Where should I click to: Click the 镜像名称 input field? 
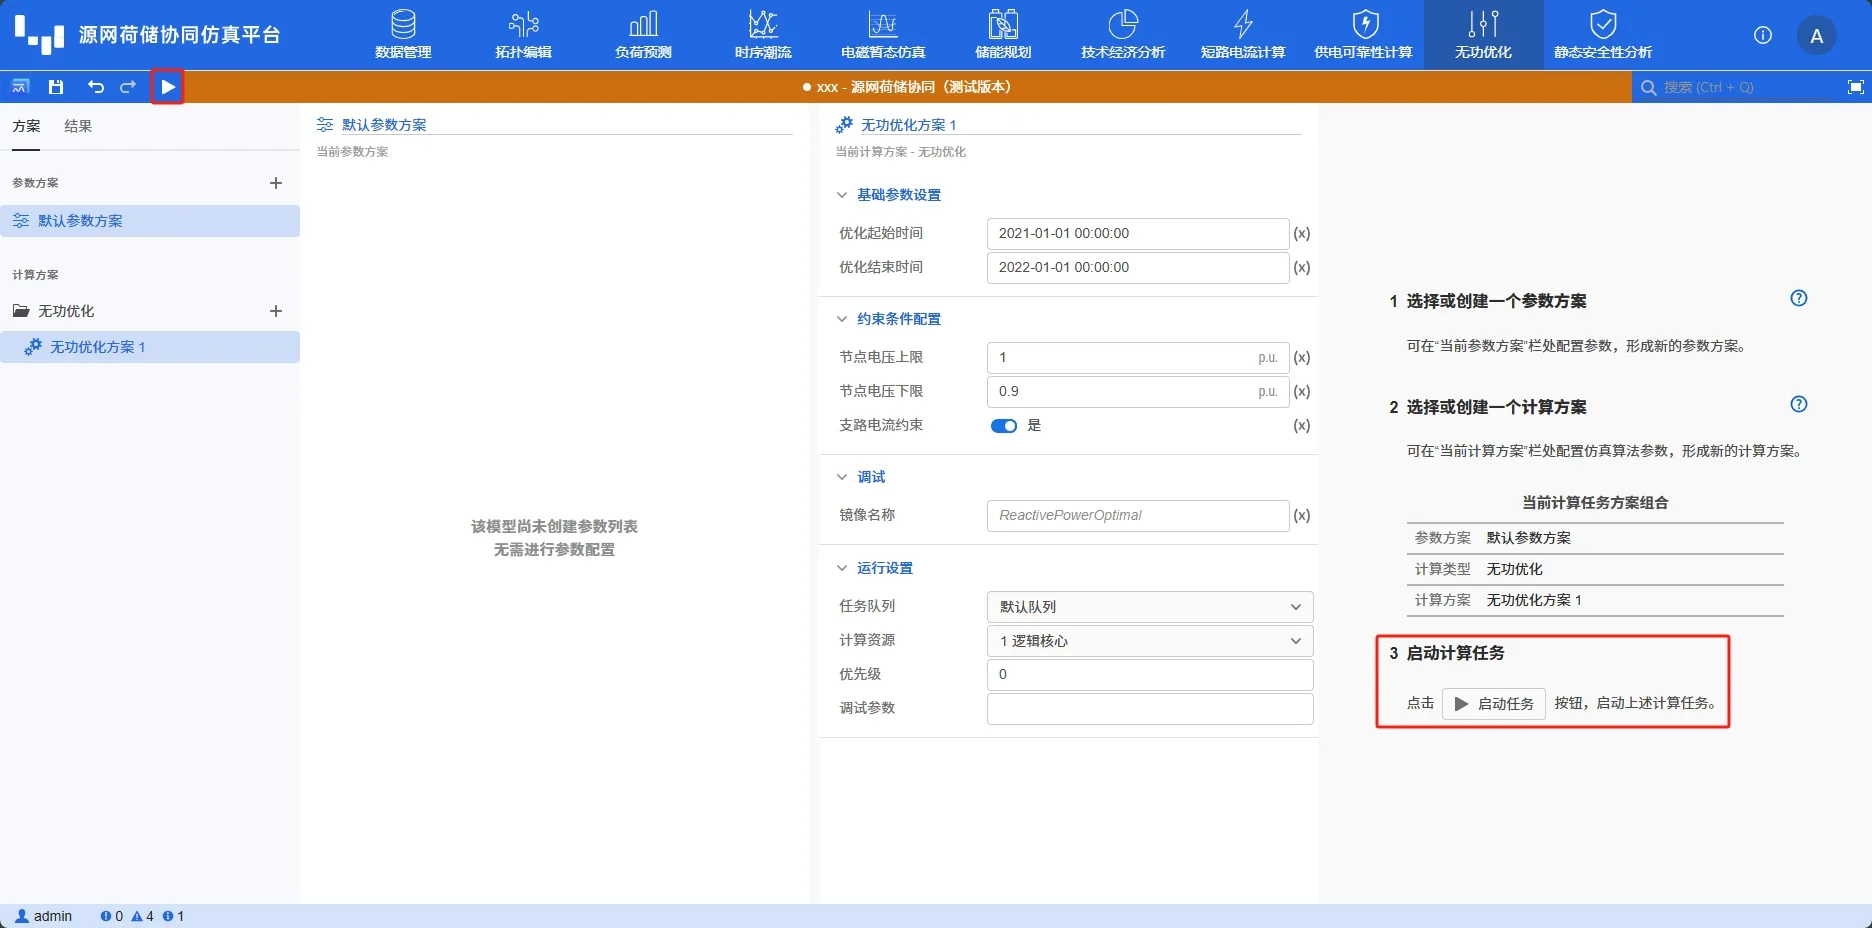point(1138,516)
